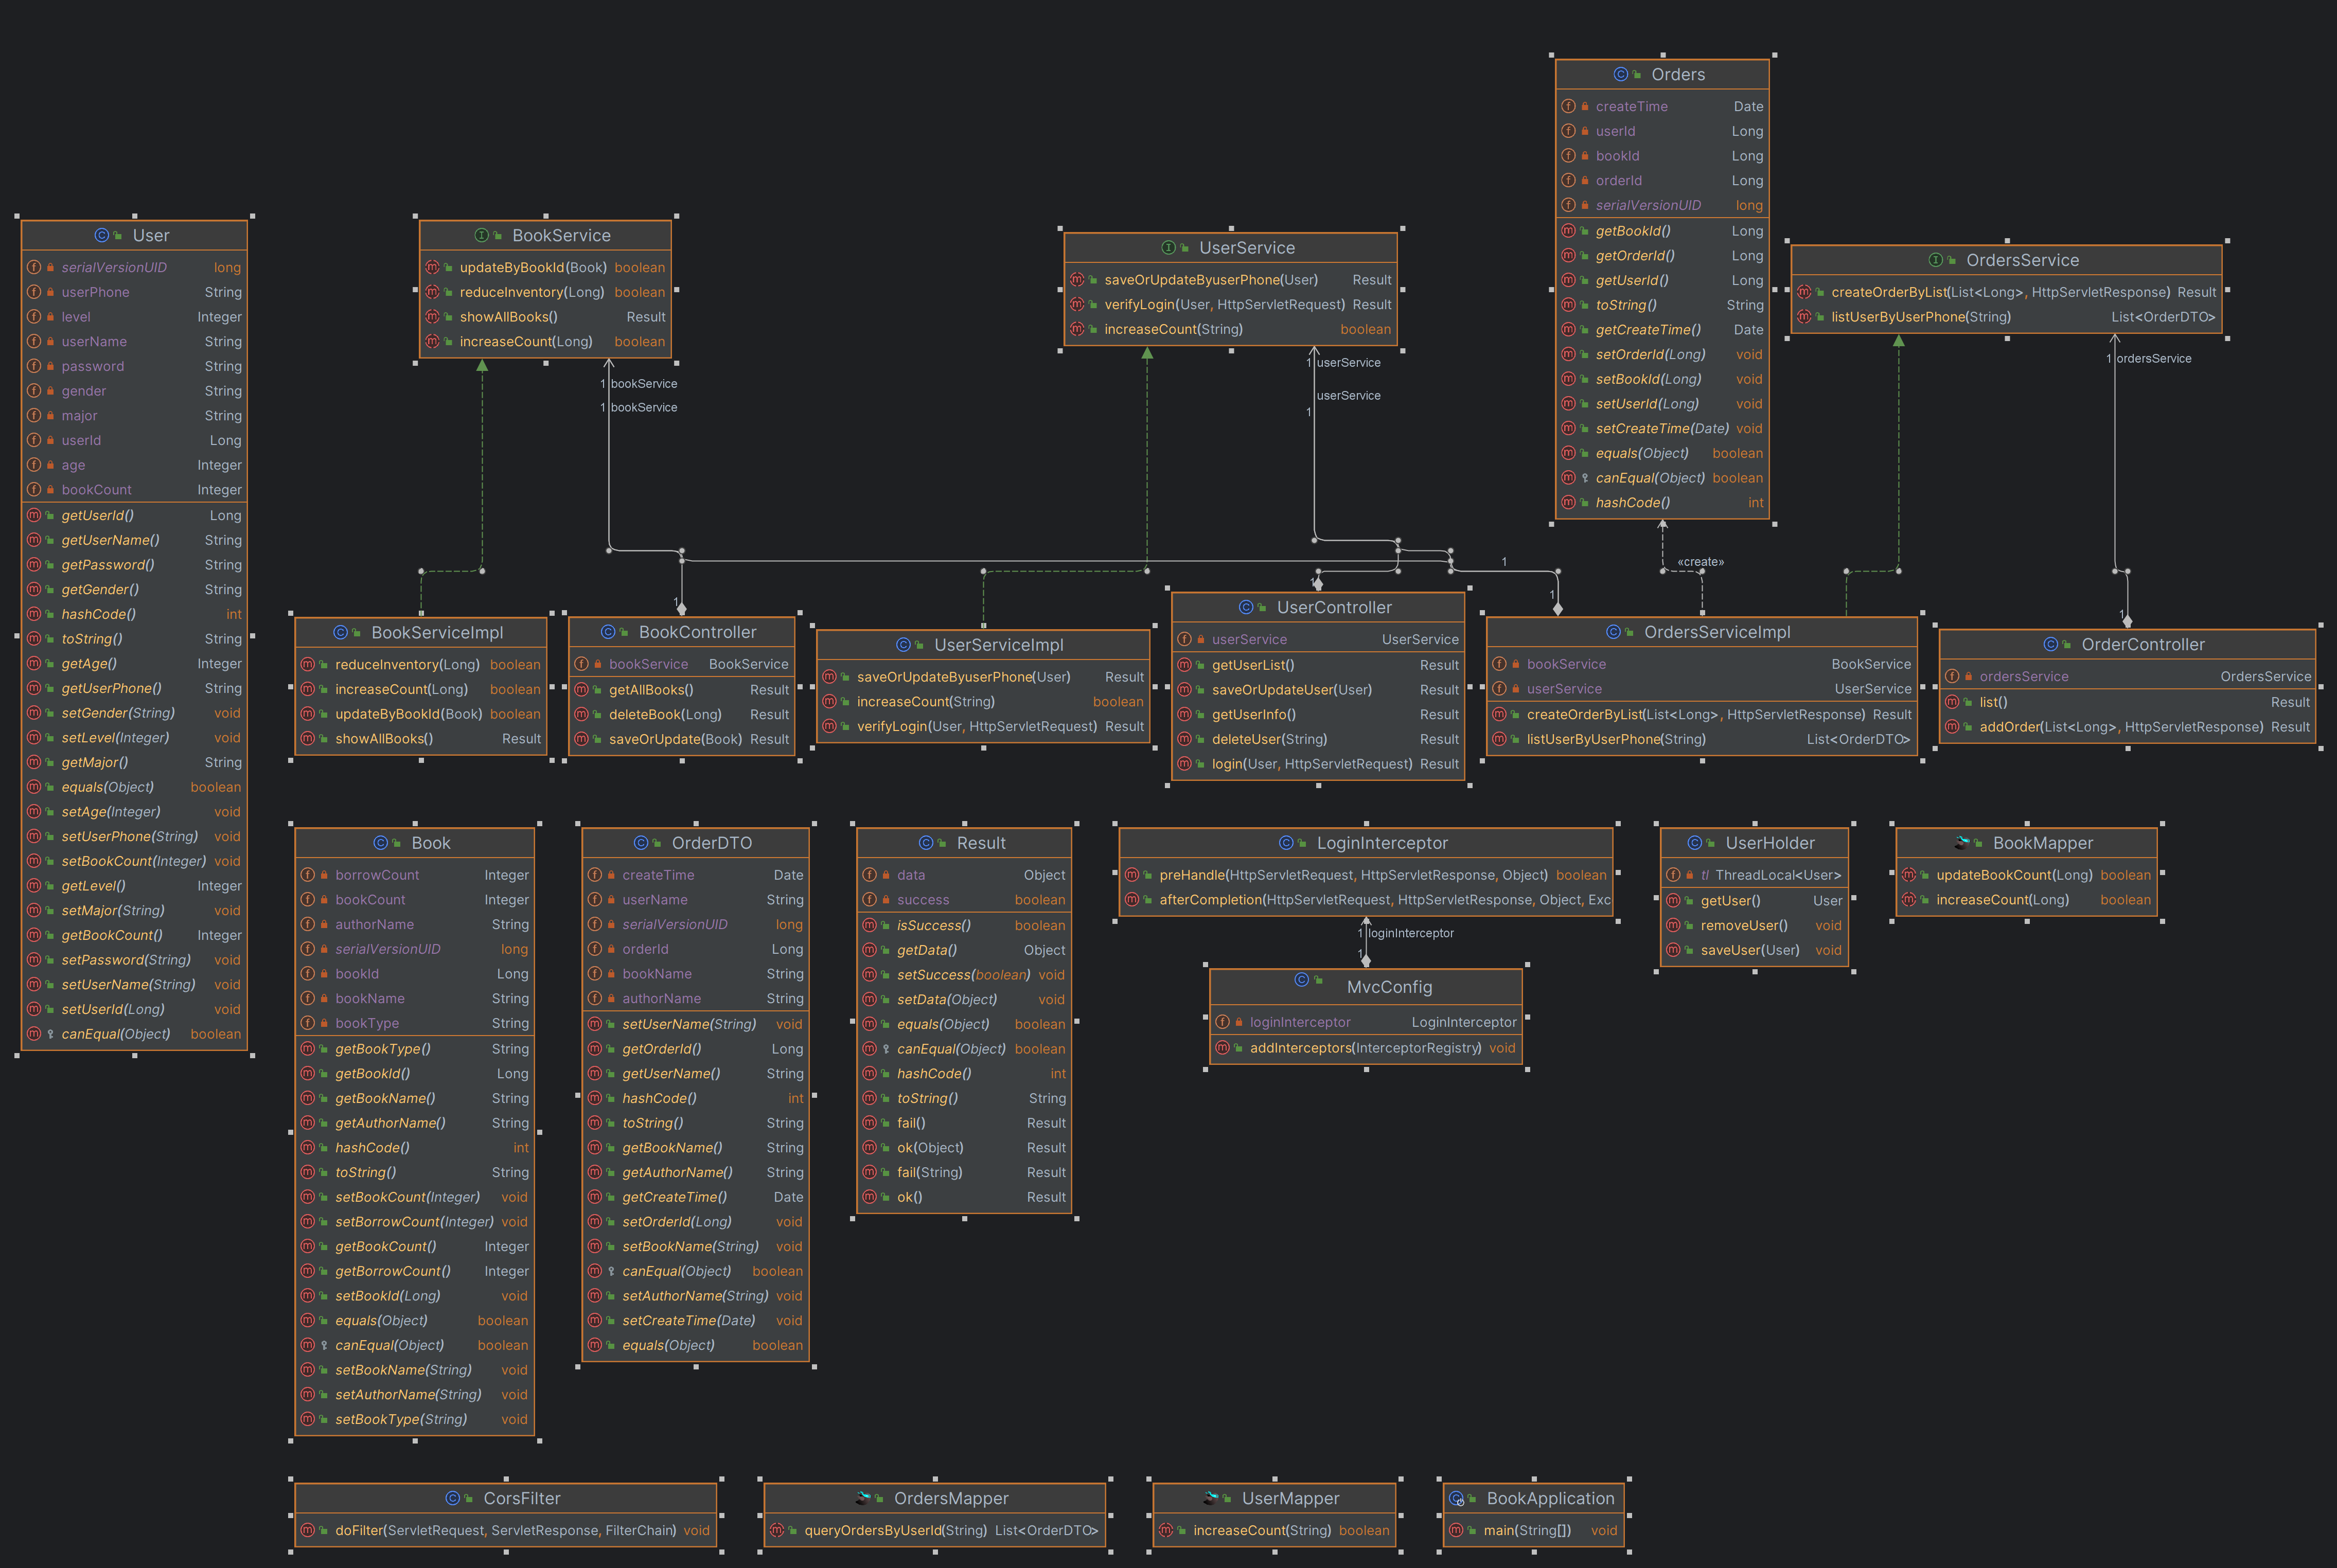Click the canEqual(Object) method in Orders
The height and width of the screenshot is (1568, 2337).
tap(1649, 478)
